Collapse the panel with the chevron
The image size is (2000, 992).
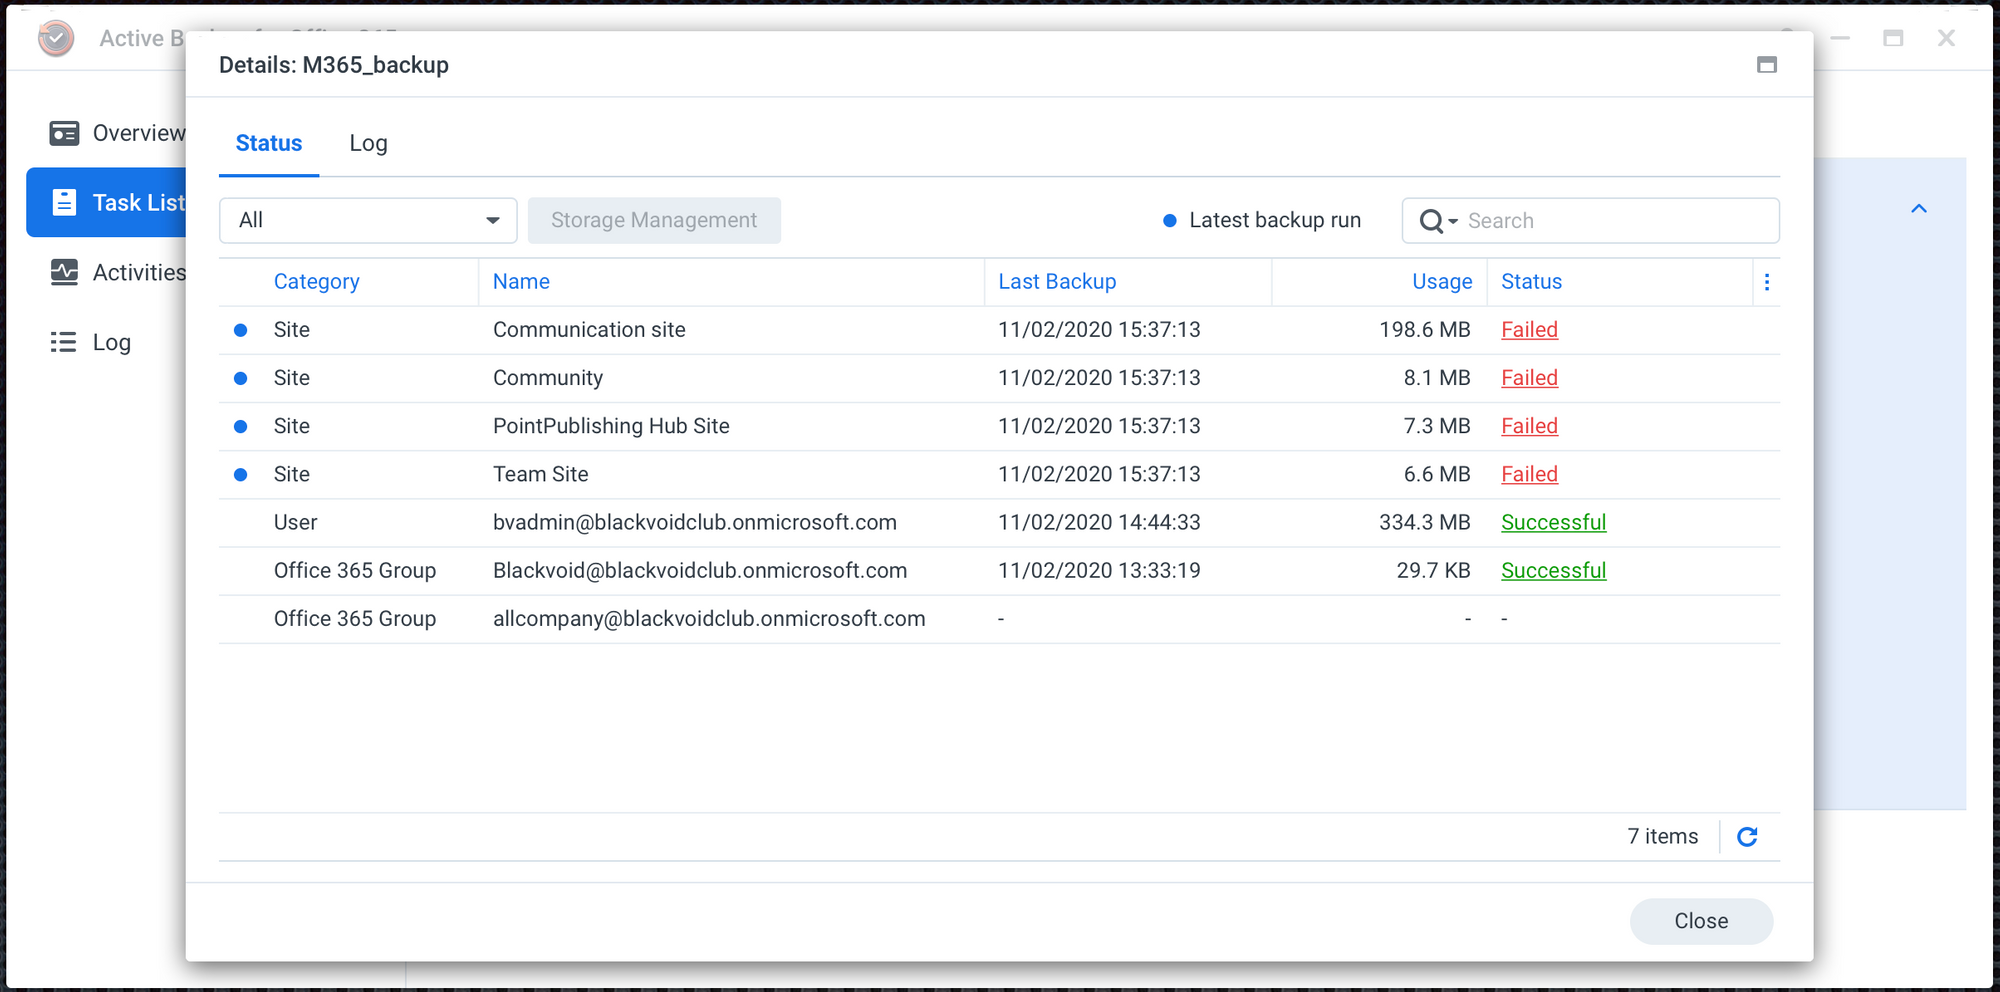(1919, 209)
